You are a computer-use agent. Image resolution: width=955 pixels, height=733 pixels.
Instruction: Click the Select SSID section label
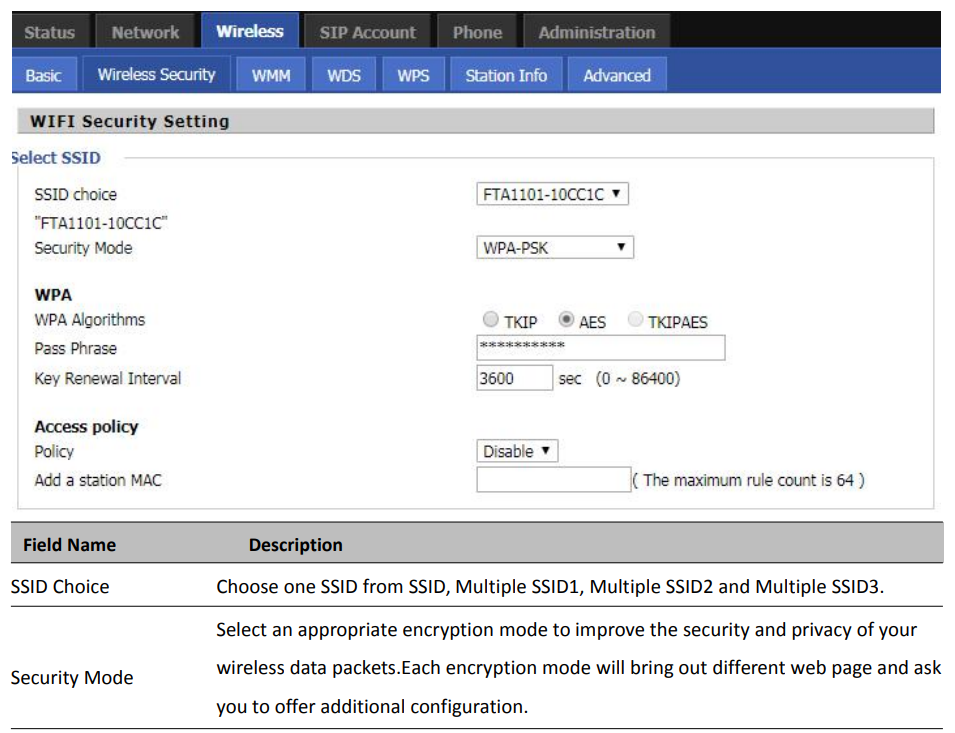56,158
